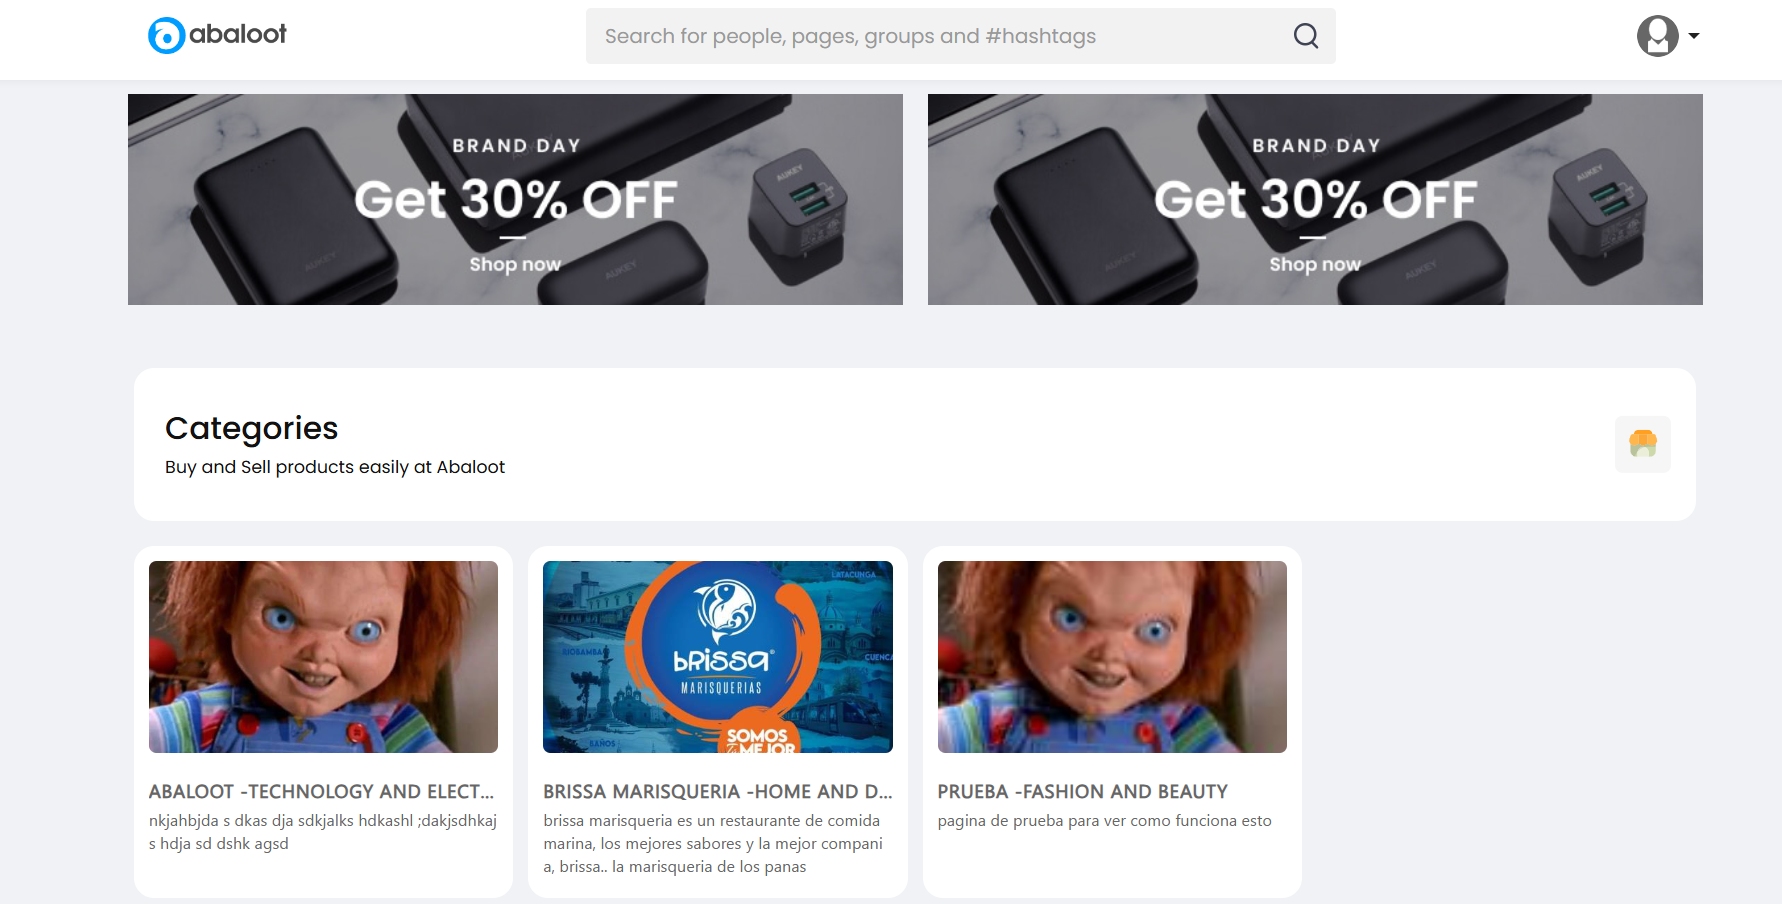Open the left Brand Day 30% OFF banner
The height and width of the screenshot is (904, 1782).
tap(515, 199)
